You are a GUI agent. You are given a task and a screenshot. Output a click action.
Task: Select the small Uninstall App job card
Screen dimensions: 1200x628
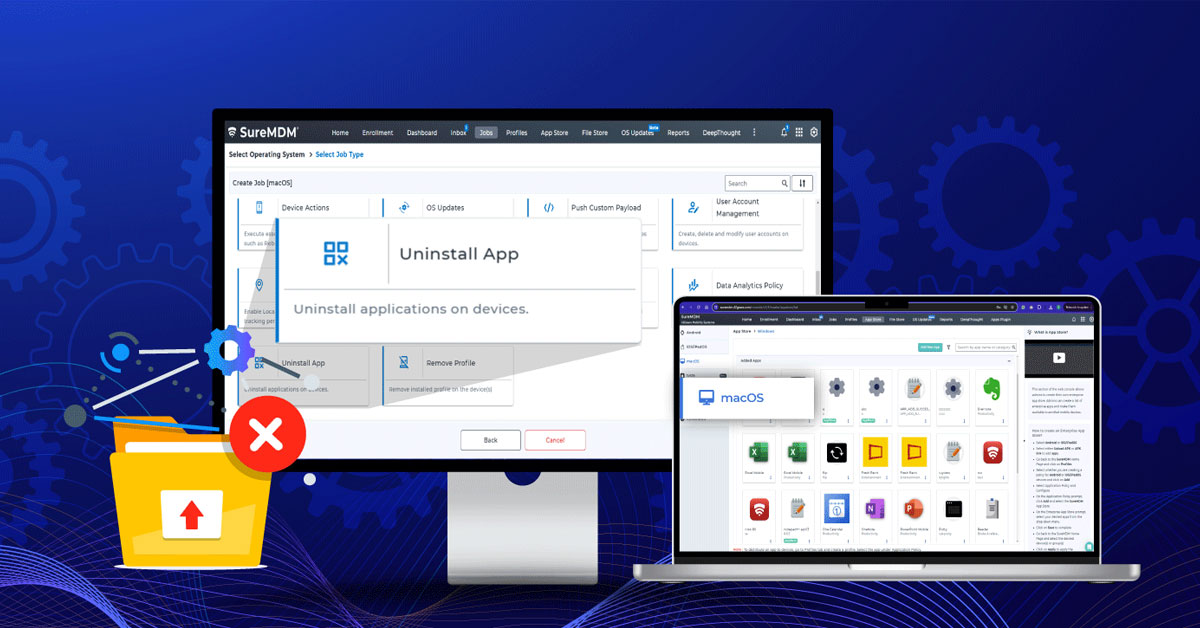coord(304,376)
